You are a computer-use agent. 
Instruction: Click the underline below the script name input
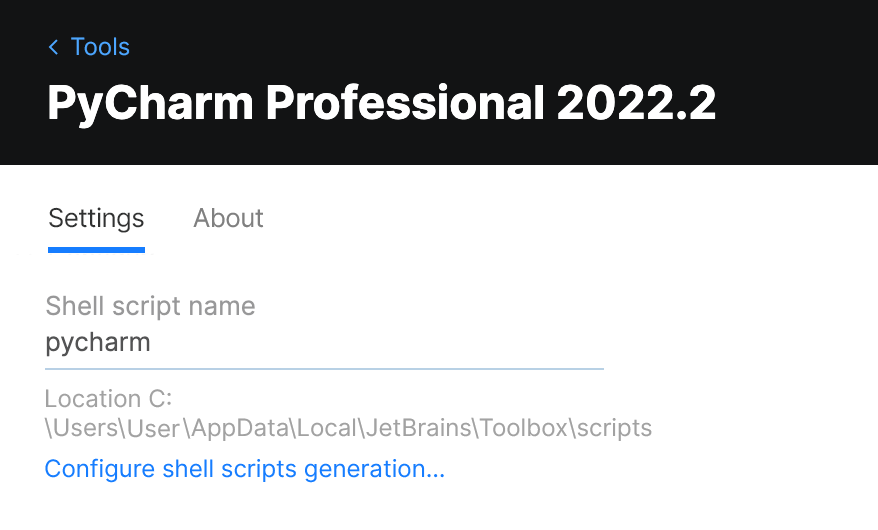click(x=324, y=368)
